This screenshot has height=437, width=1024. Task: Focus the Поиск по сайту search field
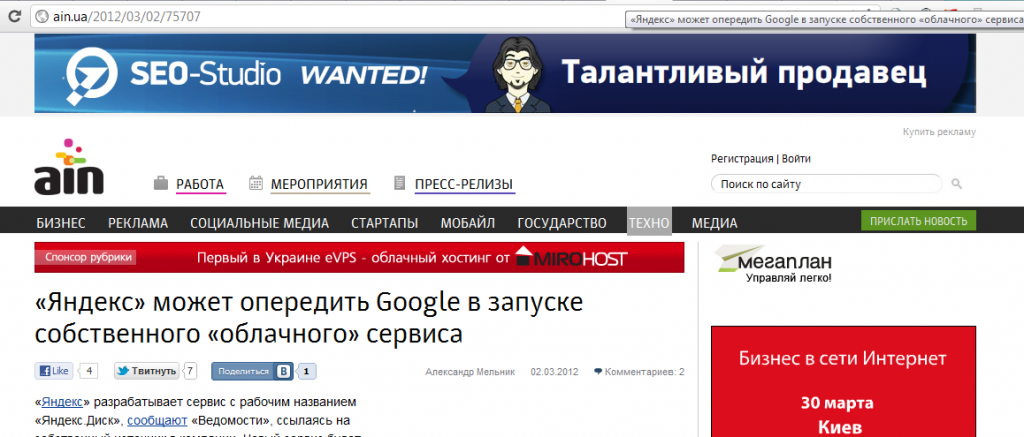[x=826, y=184]
